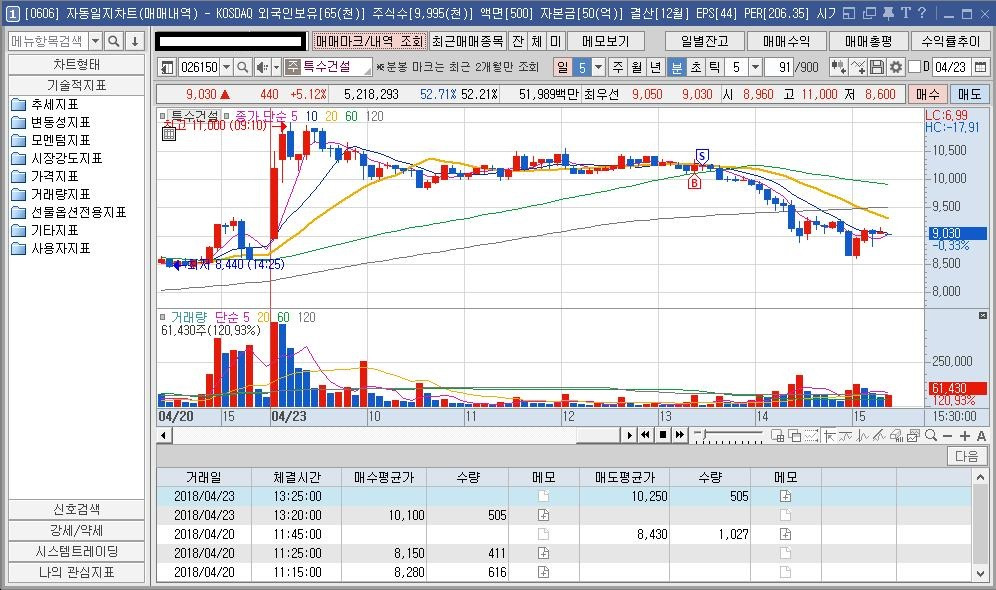Search menu items with the magnifier icon

click(x=114, y=41)
